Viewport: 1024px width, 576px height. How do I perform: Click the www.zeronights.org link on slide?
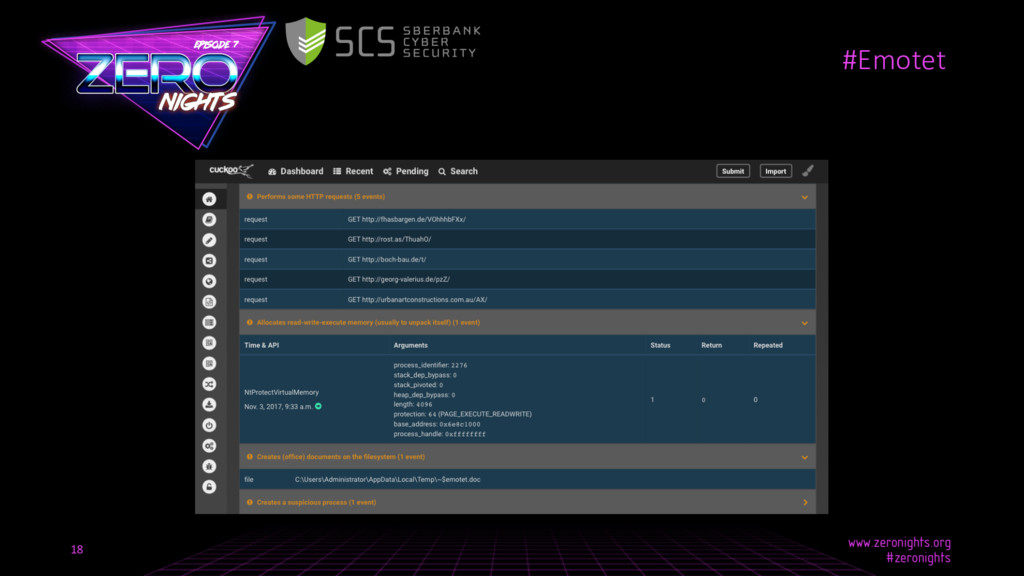click(899, 543)
